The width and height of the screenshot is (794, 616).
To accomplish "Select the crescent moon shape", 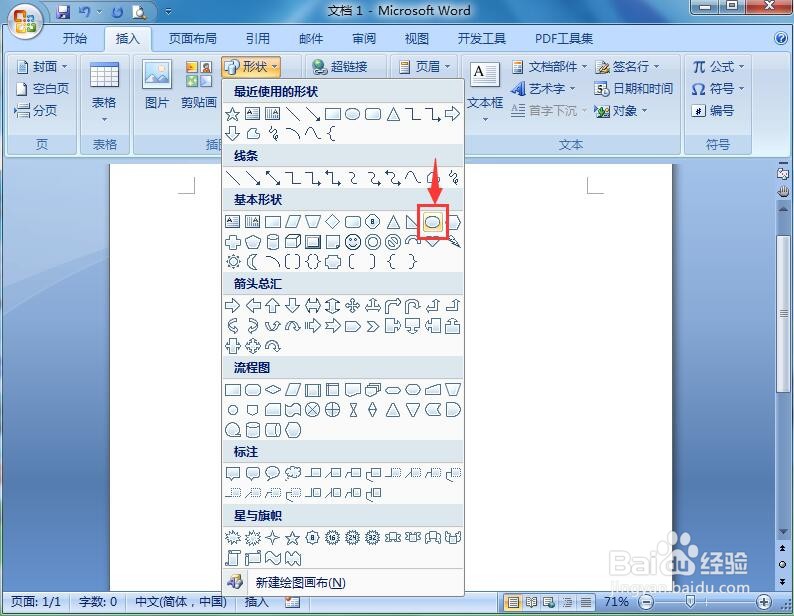I will (x=253, y=262).
